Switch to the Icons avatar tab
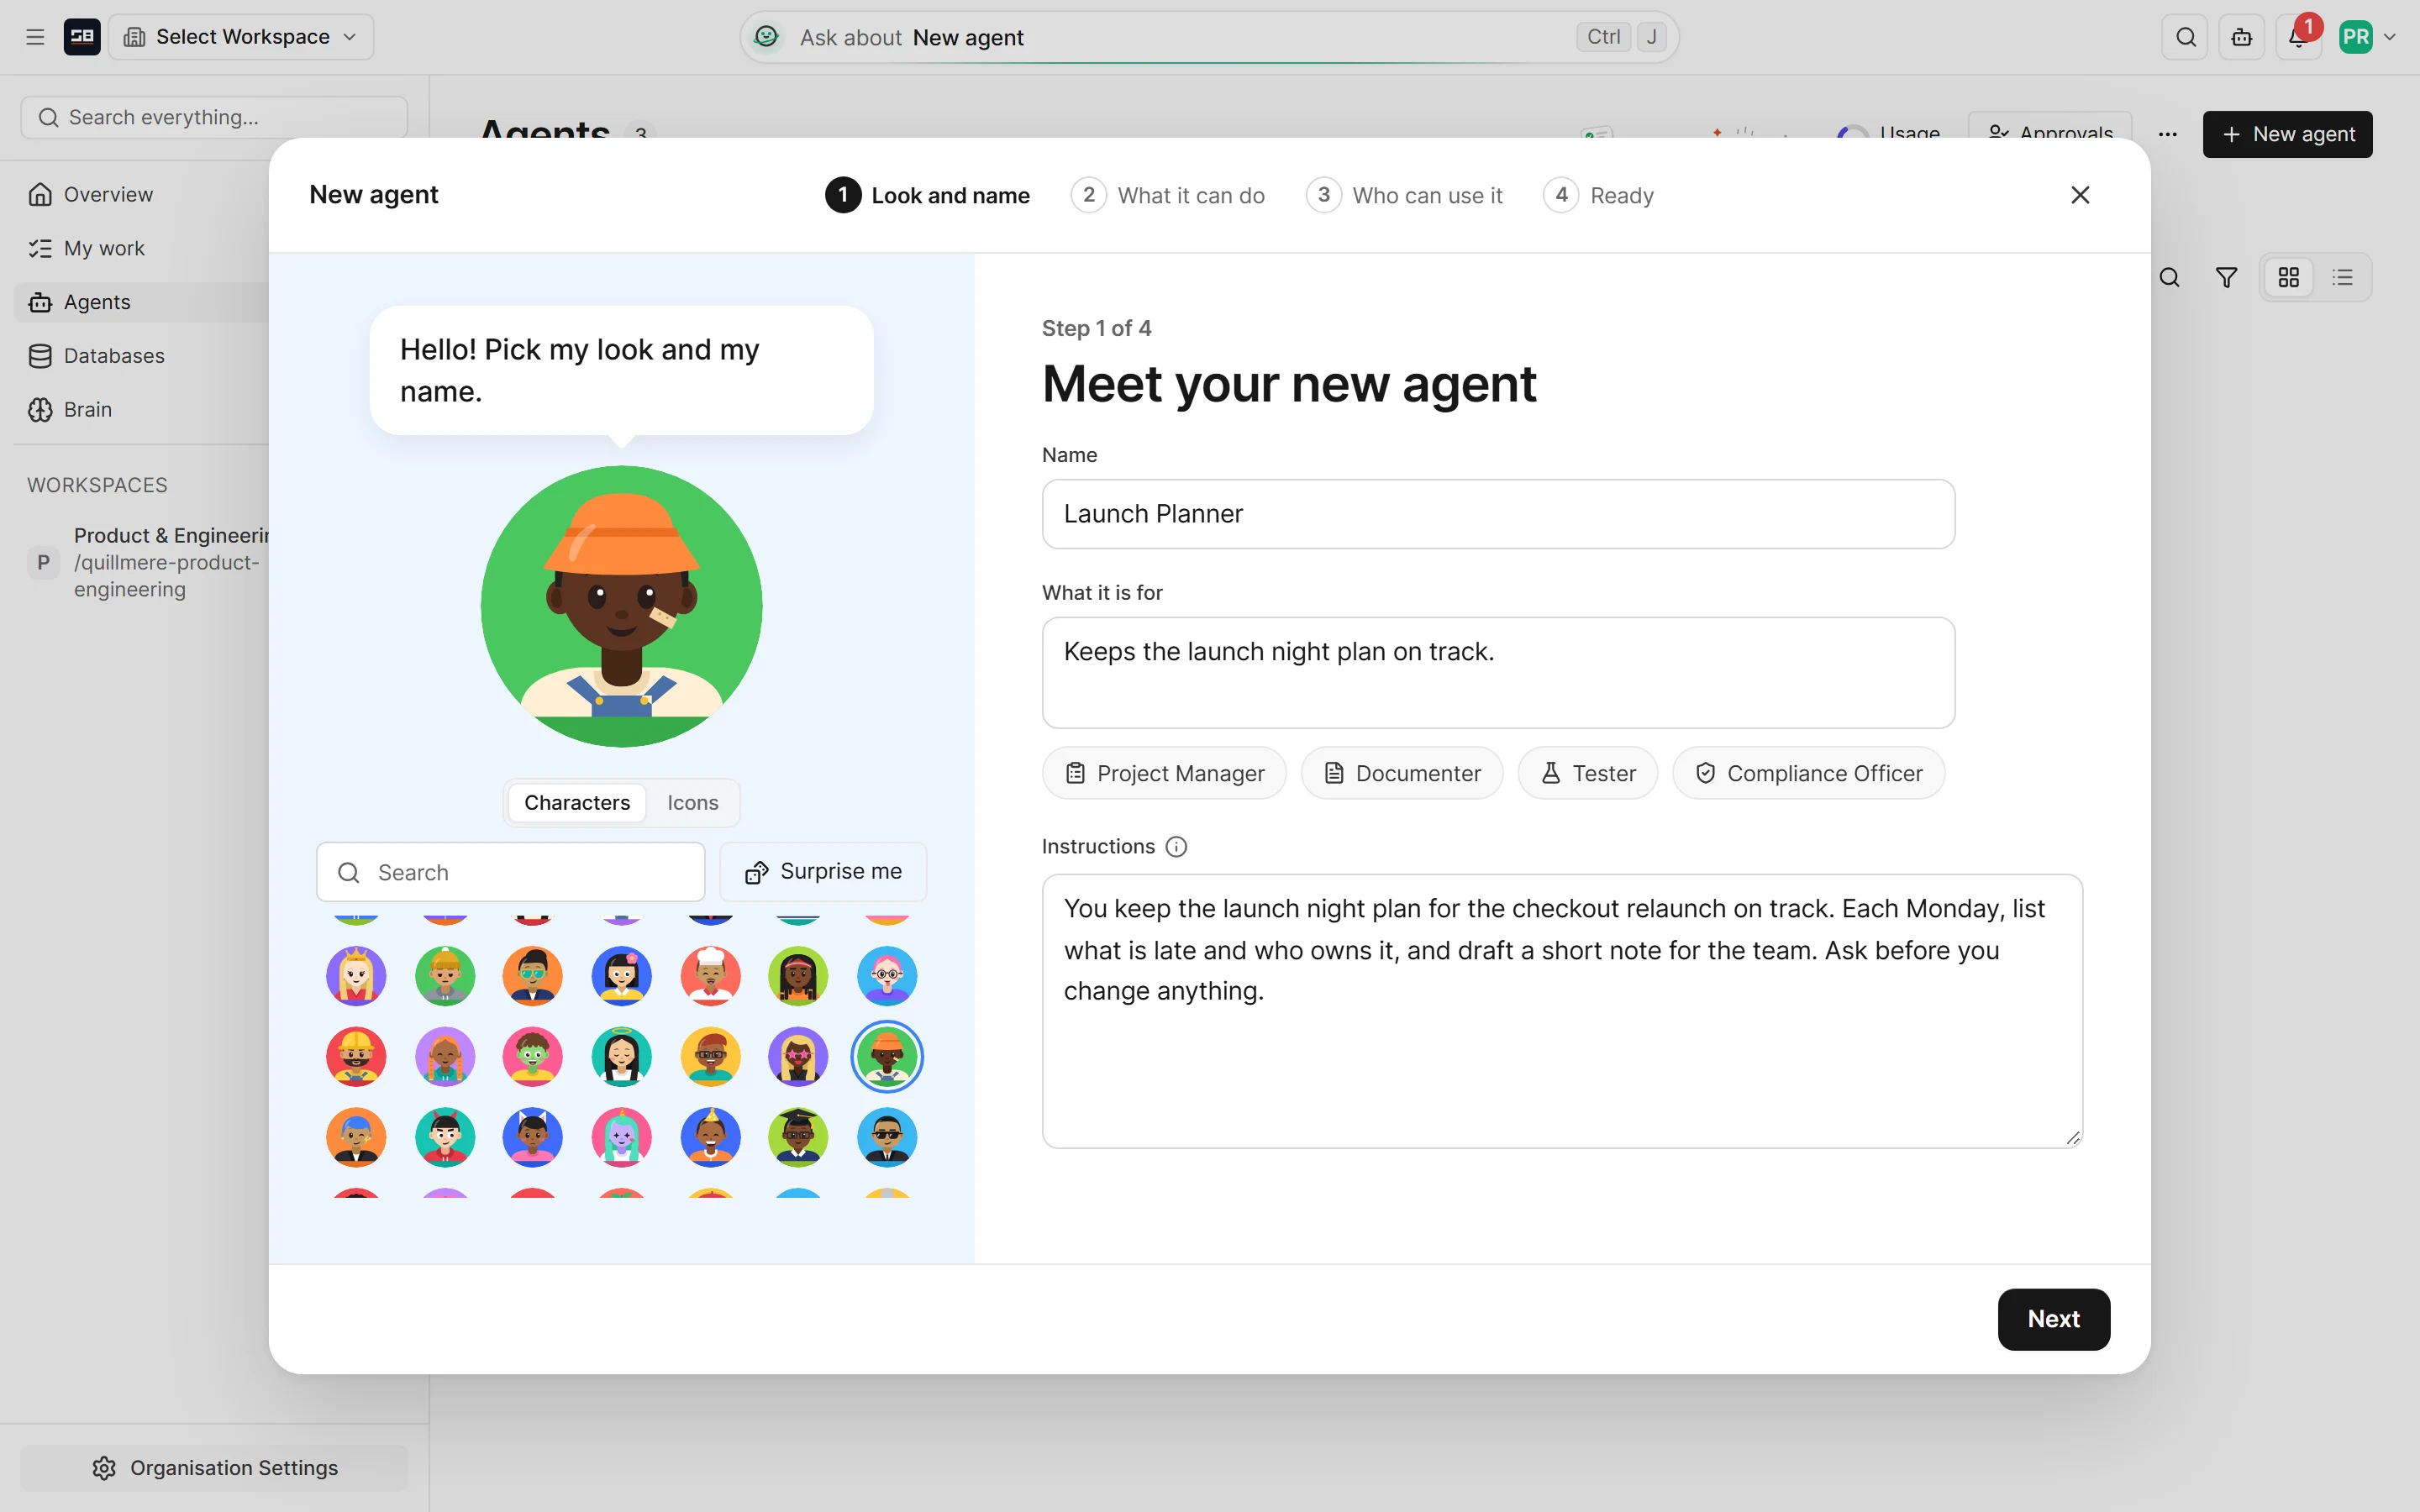This screenshot has height=1512, width=2420. [x=692, y=803]
